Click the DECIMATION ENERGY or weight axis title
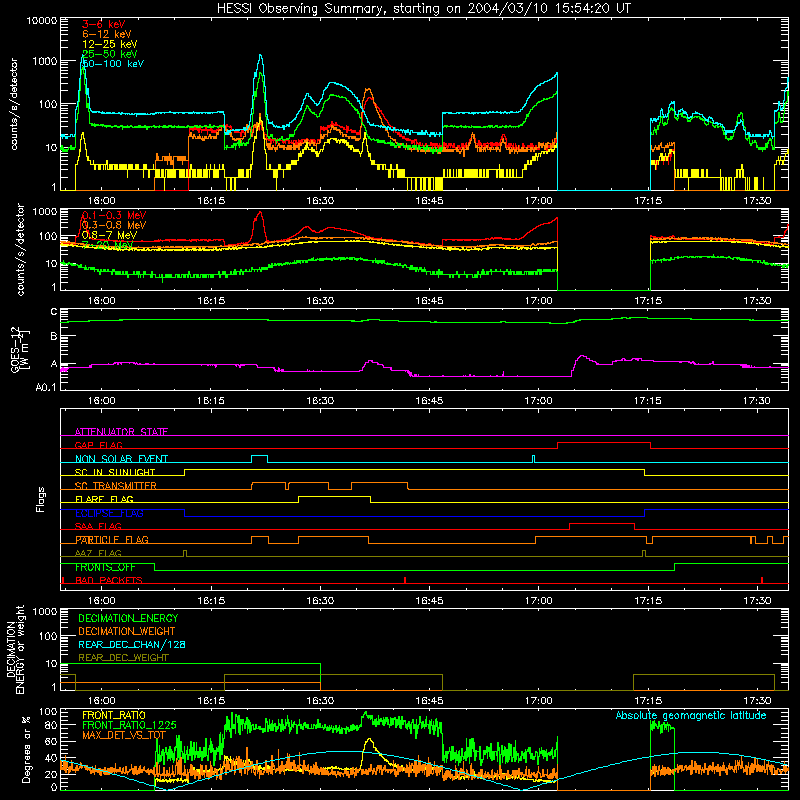The height and width of the screenshot is (800, 800). 15,649
